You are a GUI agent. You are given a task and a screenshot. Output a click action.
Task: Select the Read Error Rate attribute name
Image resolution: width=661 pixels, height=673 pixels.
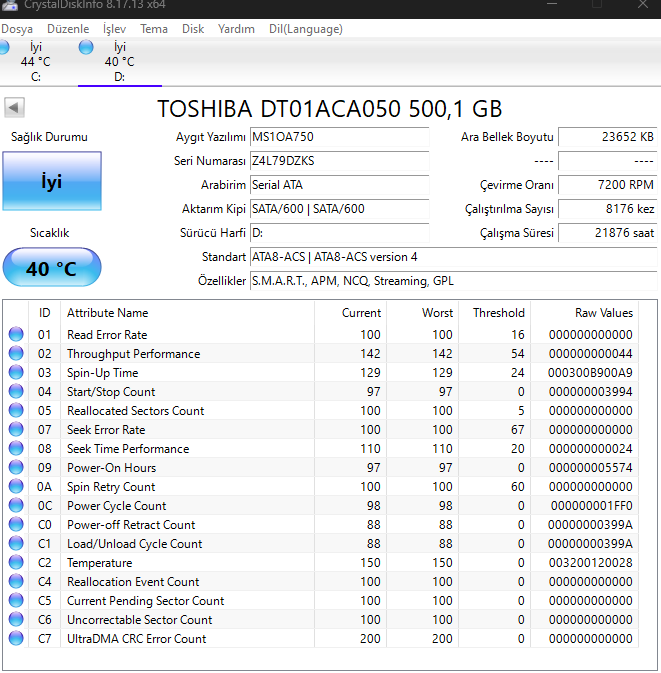click(x=107, y=335)
